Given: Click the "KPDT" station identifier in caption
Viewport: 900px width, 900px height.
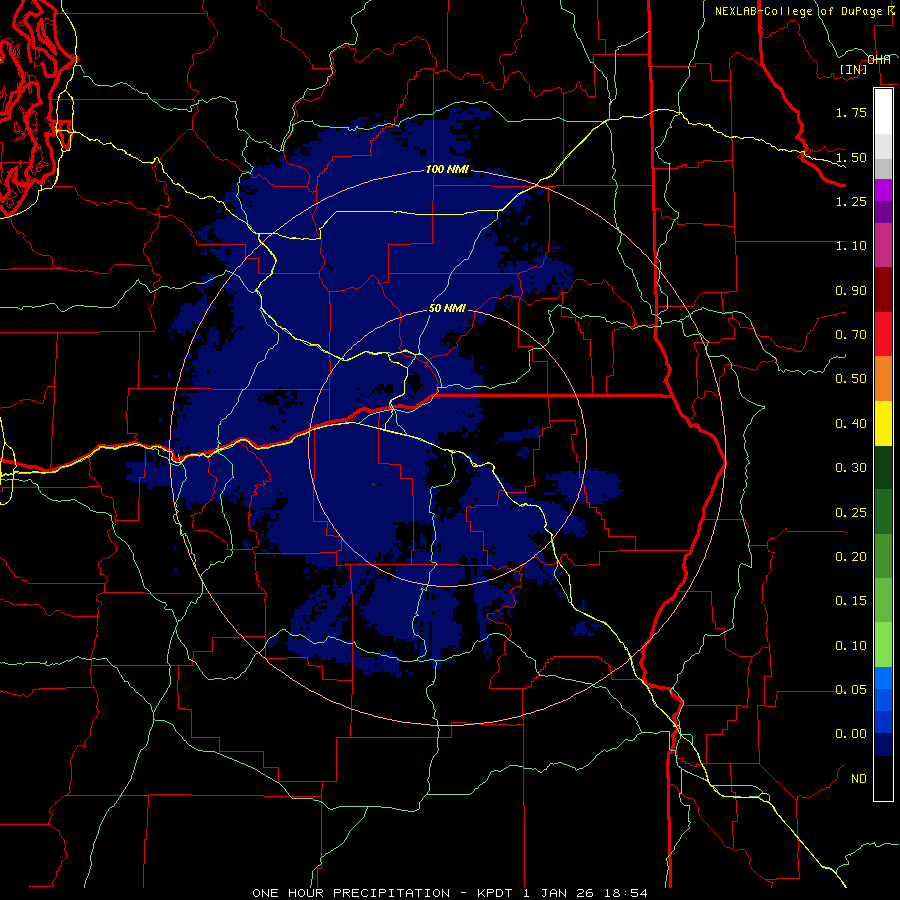Looking at the screenshot, I should (497, 893).
